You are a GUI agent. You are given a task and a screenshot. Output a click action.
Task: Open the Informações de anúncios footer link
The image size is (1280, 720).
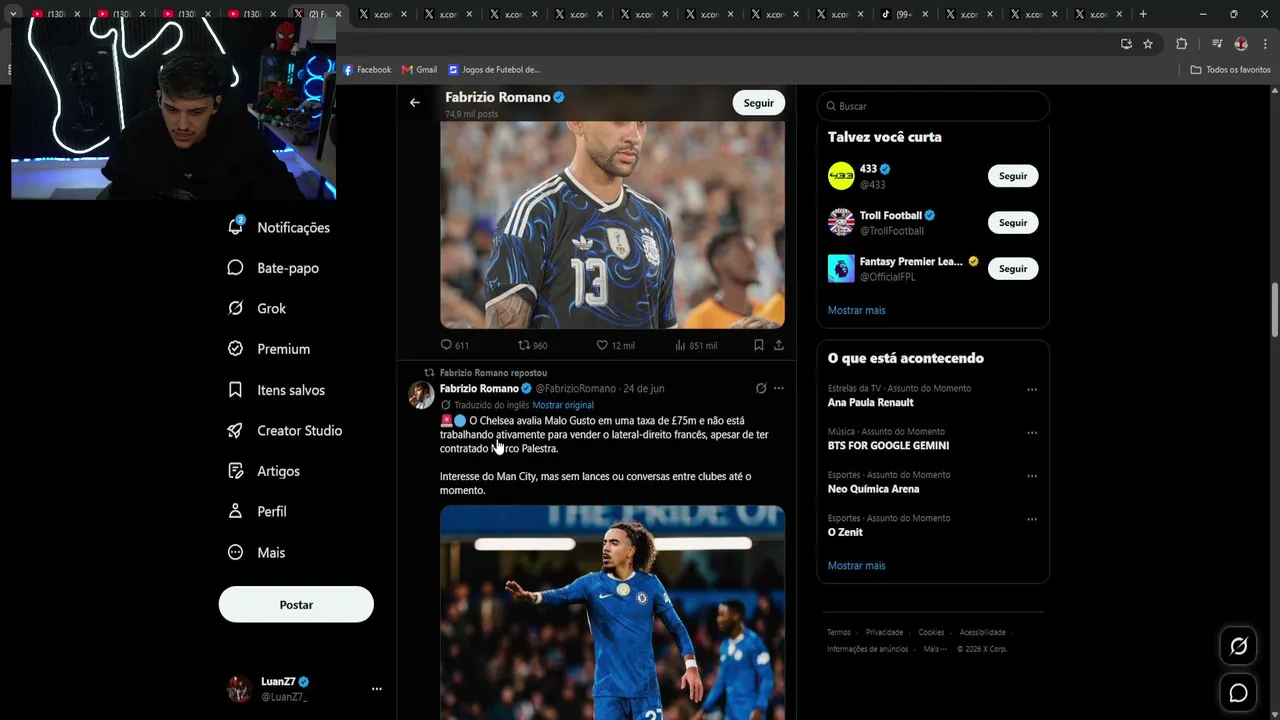click(x=868, y=649)
